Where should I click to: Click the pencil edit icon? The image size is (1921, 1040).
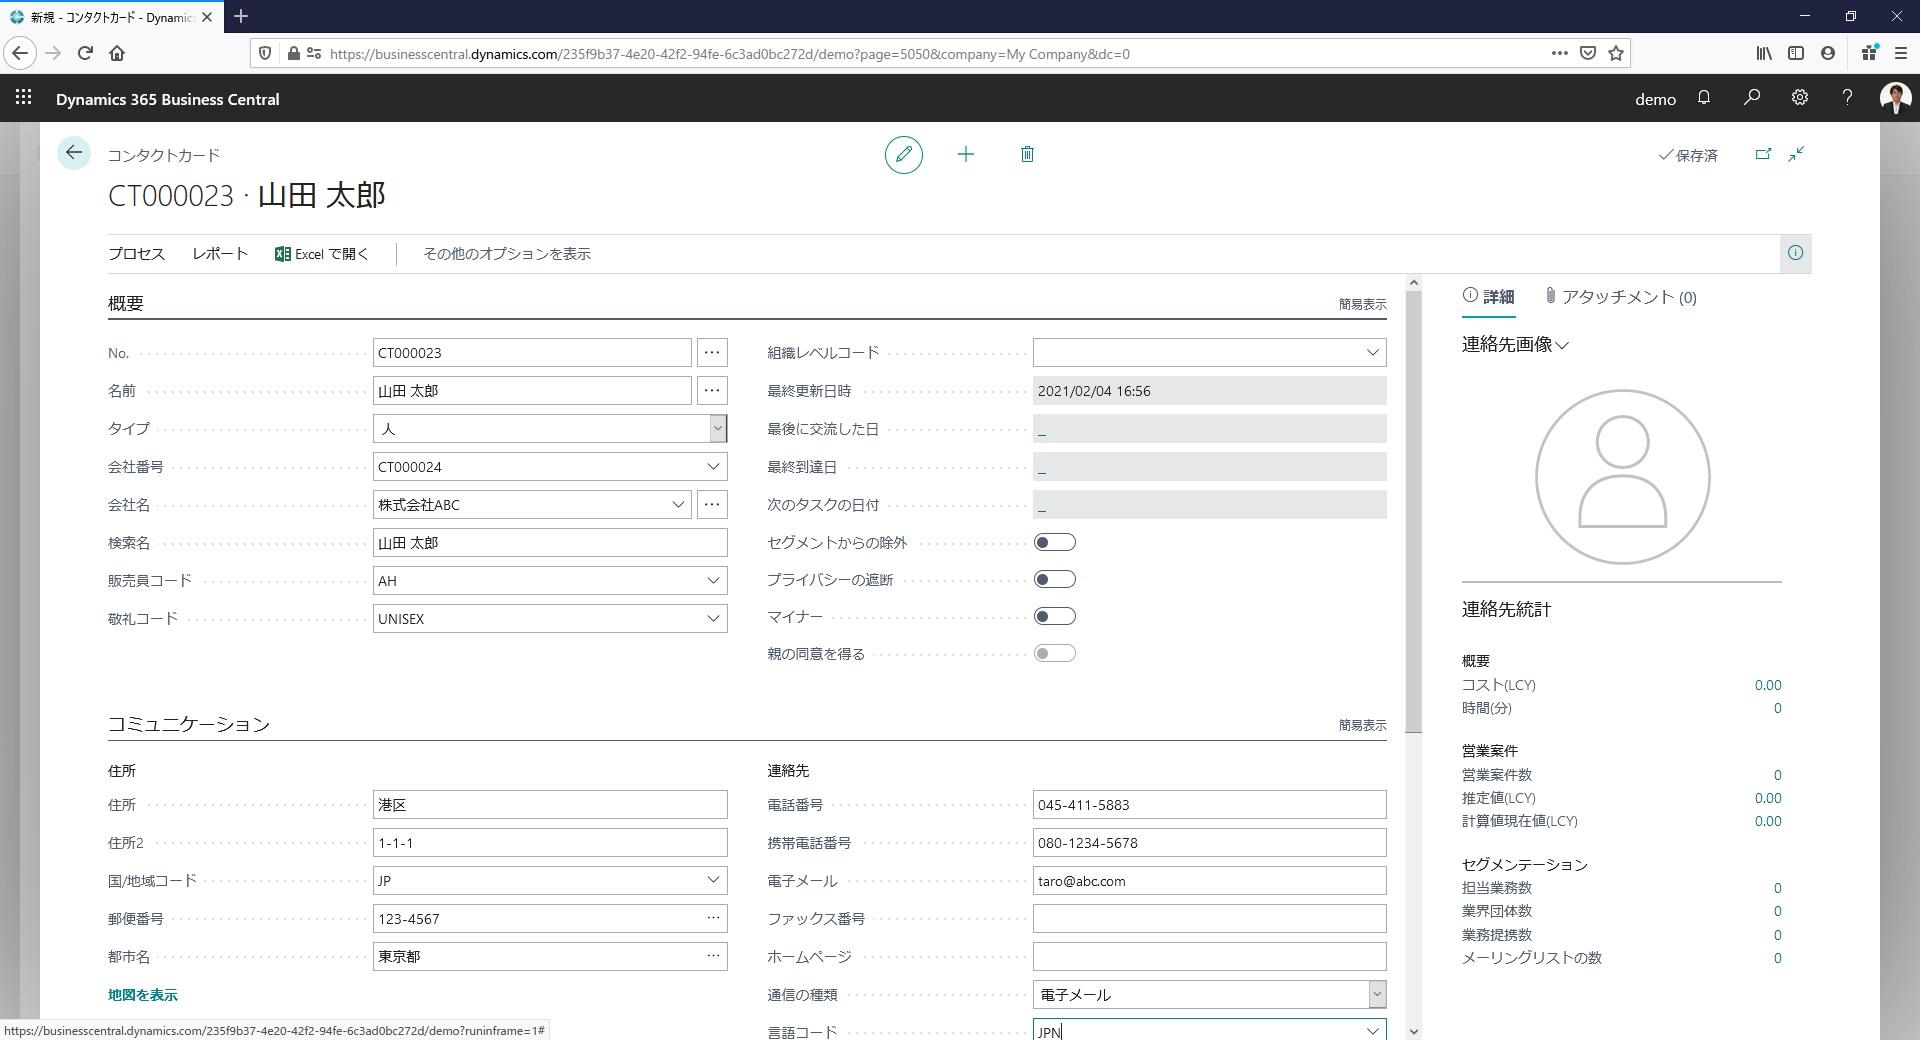(x=903, y=154)
